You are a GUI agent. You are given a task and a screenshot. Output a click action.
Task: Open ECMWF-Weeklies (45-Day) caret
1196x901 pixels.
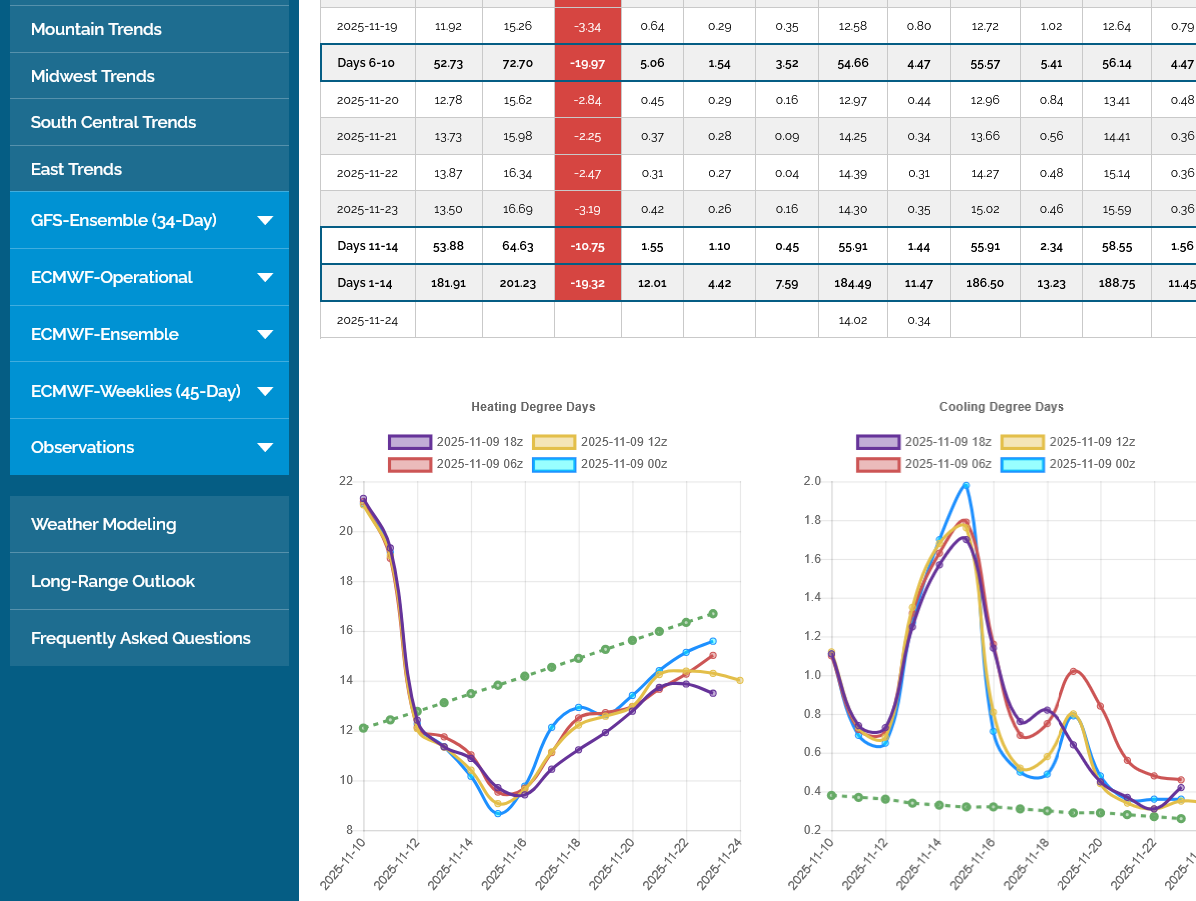click(265, 392)
